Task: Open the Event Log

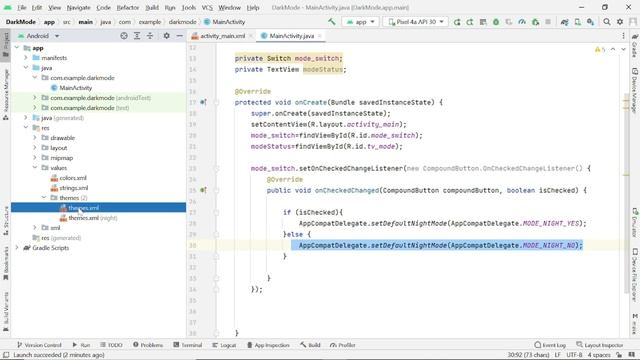Action: pyautogui.click(x=550, y=345)
